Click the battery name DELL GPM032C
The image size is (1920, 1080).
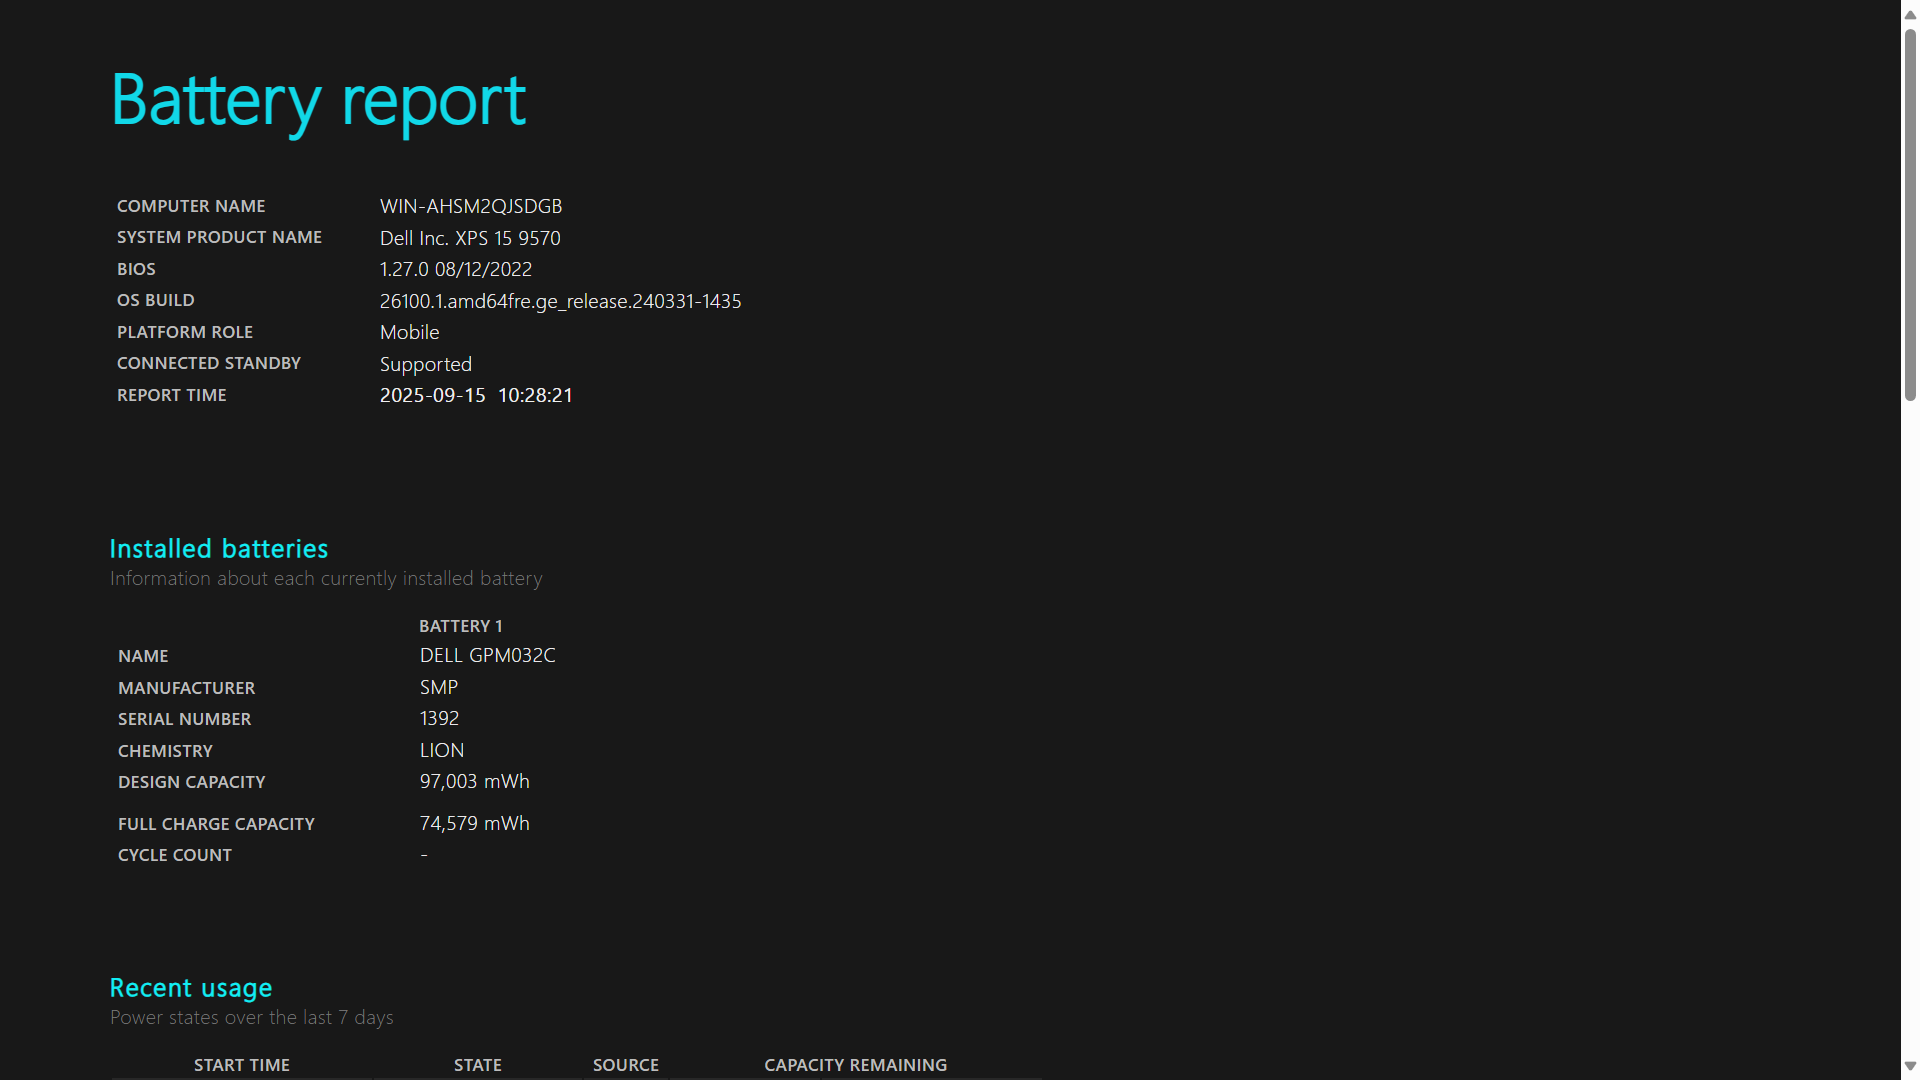pyautogui.click(x=487, y=655)
